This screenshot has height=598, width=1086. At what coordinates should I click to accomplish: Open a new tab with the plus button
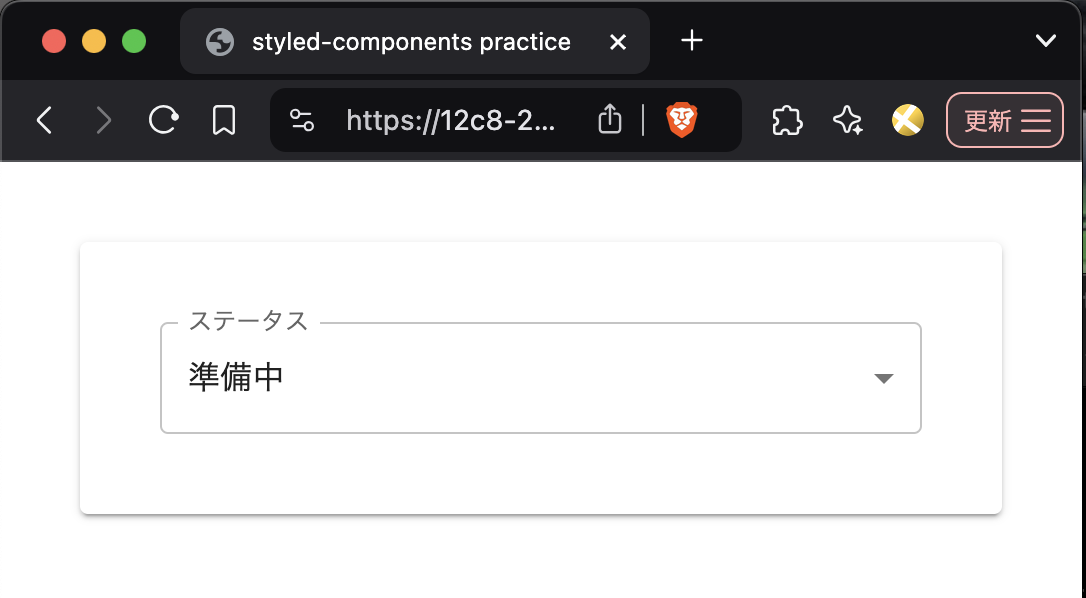[x=691, y=41]
